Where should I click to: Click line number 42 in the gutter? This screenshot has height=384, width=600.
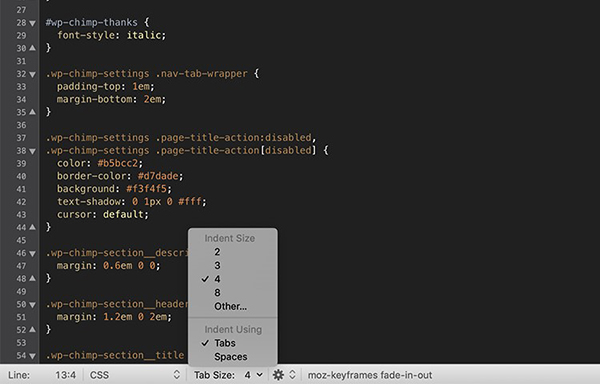click(21, 202)
